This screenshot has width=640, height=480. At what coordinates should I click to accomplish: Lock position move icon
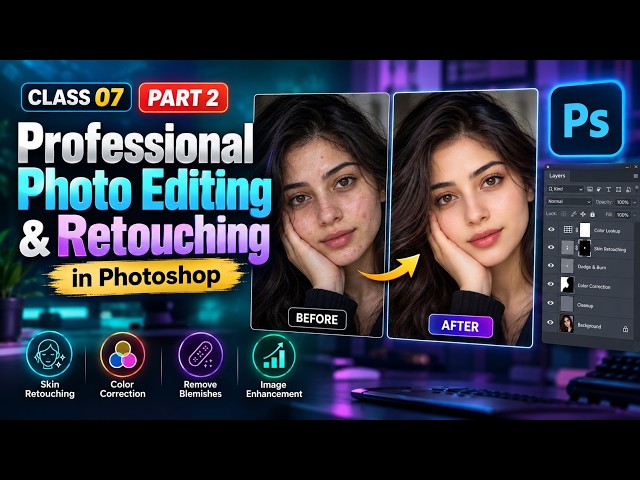[x=583, y=214]
